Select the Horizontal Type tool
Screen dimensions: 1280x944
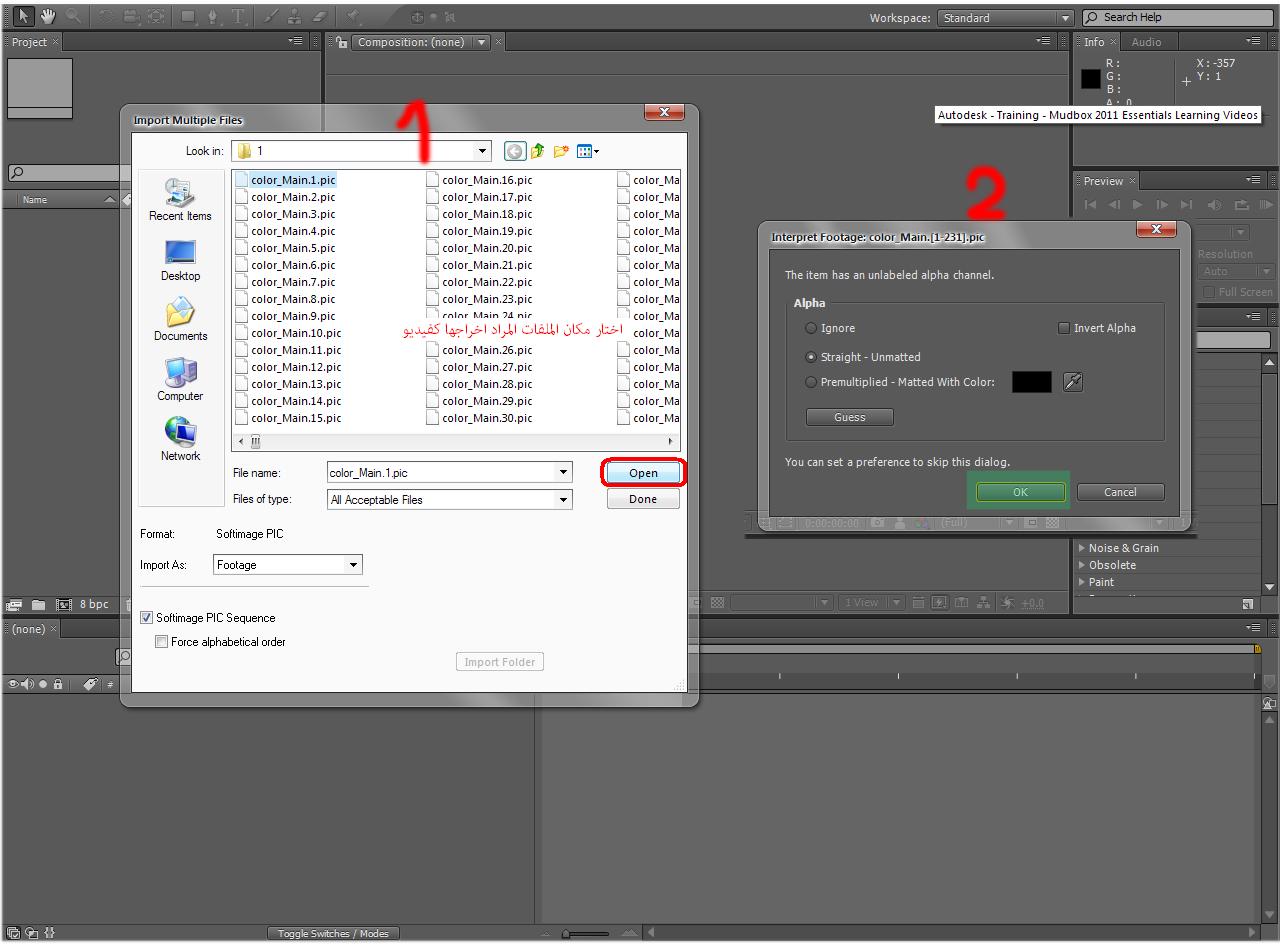point(239,16)
